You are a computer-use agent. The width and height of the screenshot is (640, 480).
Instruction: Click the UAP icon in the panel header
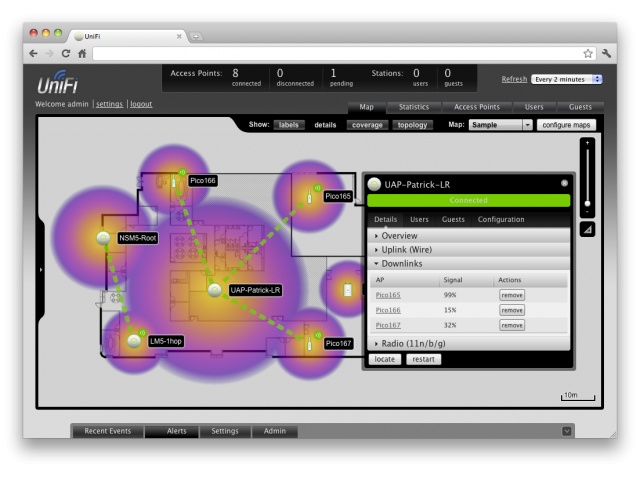pos(374,184)
